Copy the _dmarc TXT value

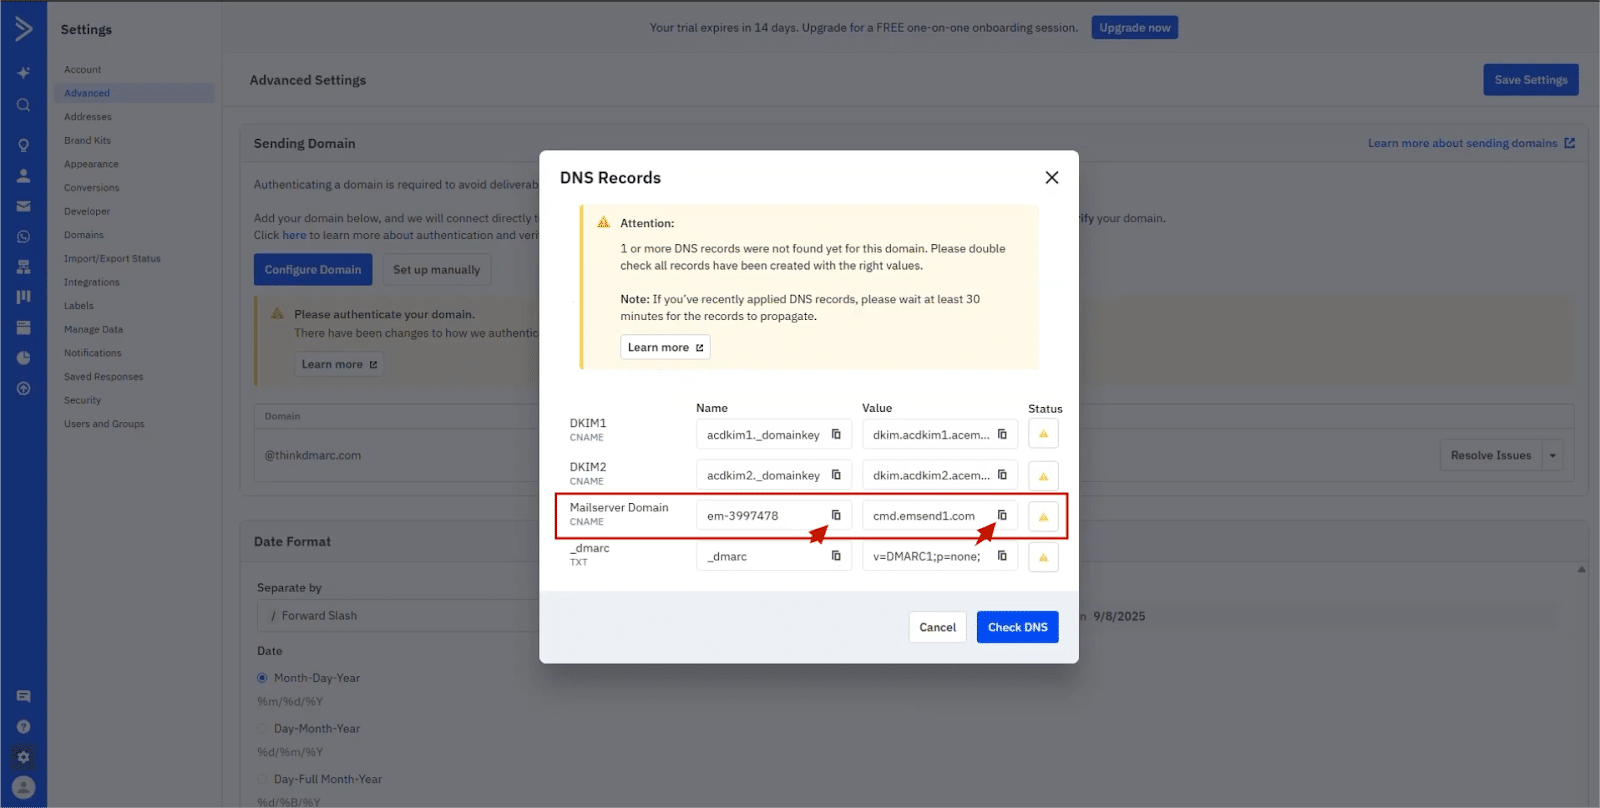coord(1002,556)
